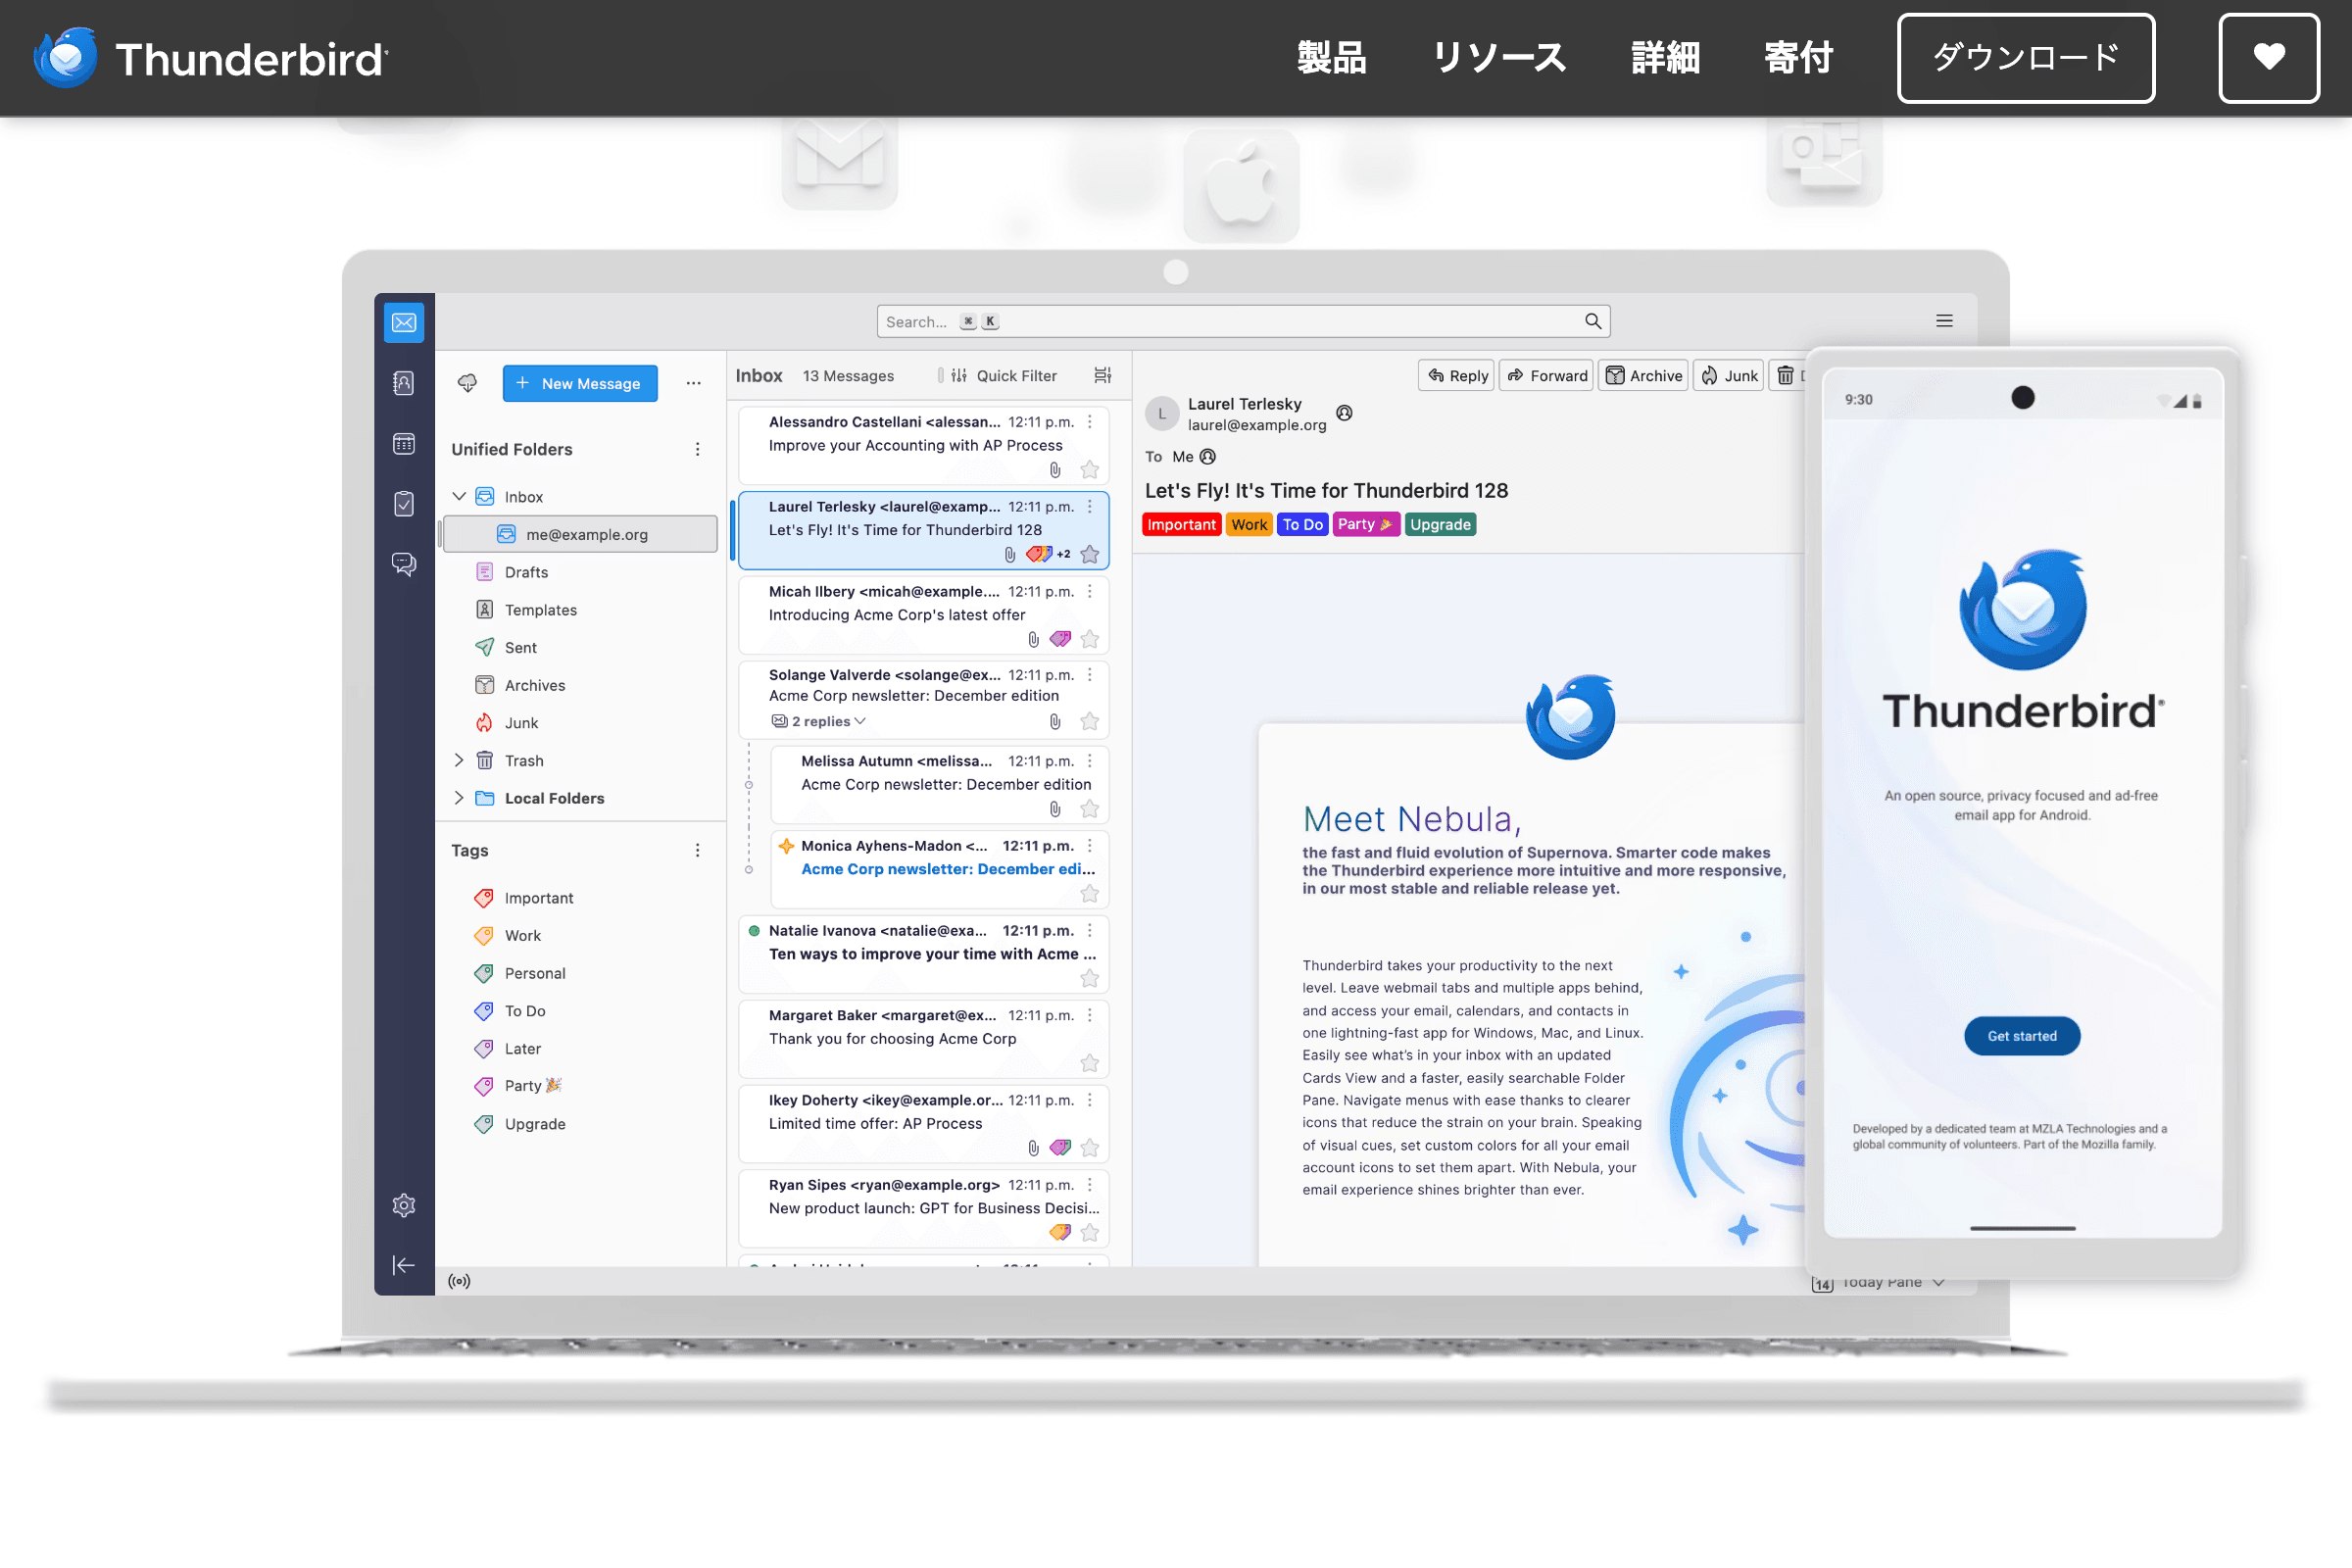Open the Tasks sidebar icon
The width and height of the screenshot is (2352, 1568).
tap(403, 504)
